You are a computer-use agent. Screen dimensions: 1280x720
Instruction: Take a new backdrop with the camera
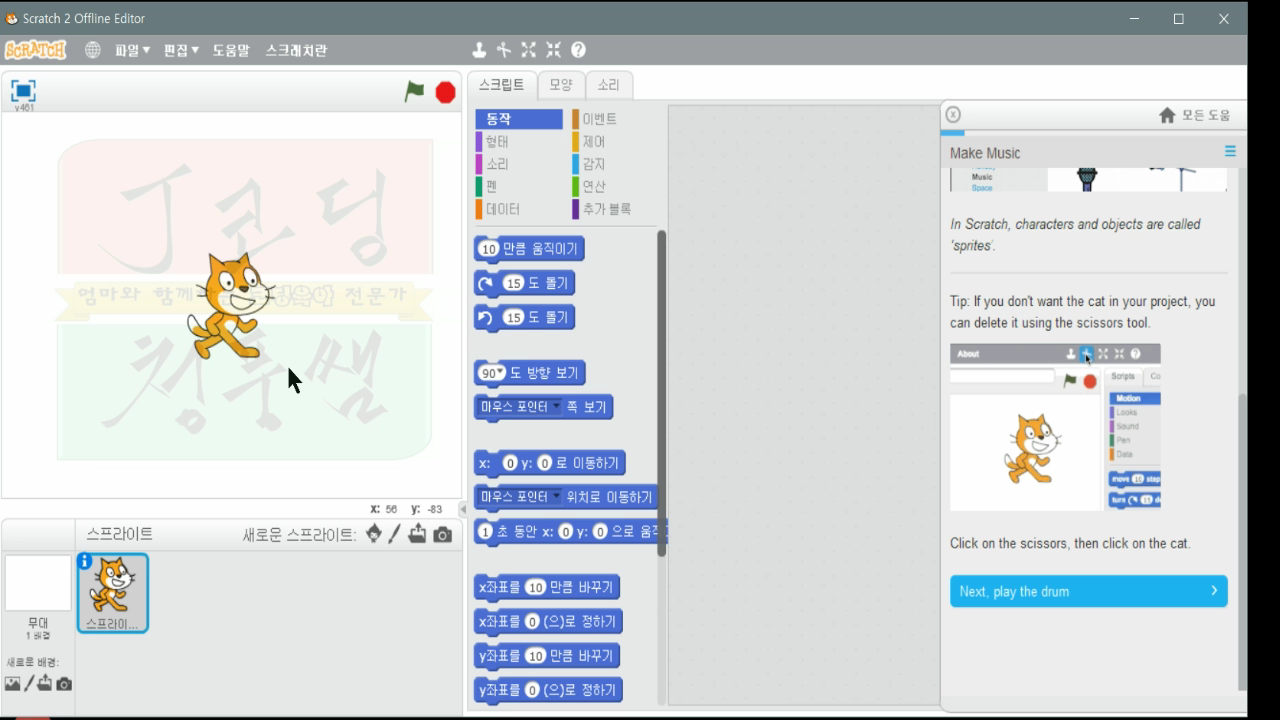point(64,684)
